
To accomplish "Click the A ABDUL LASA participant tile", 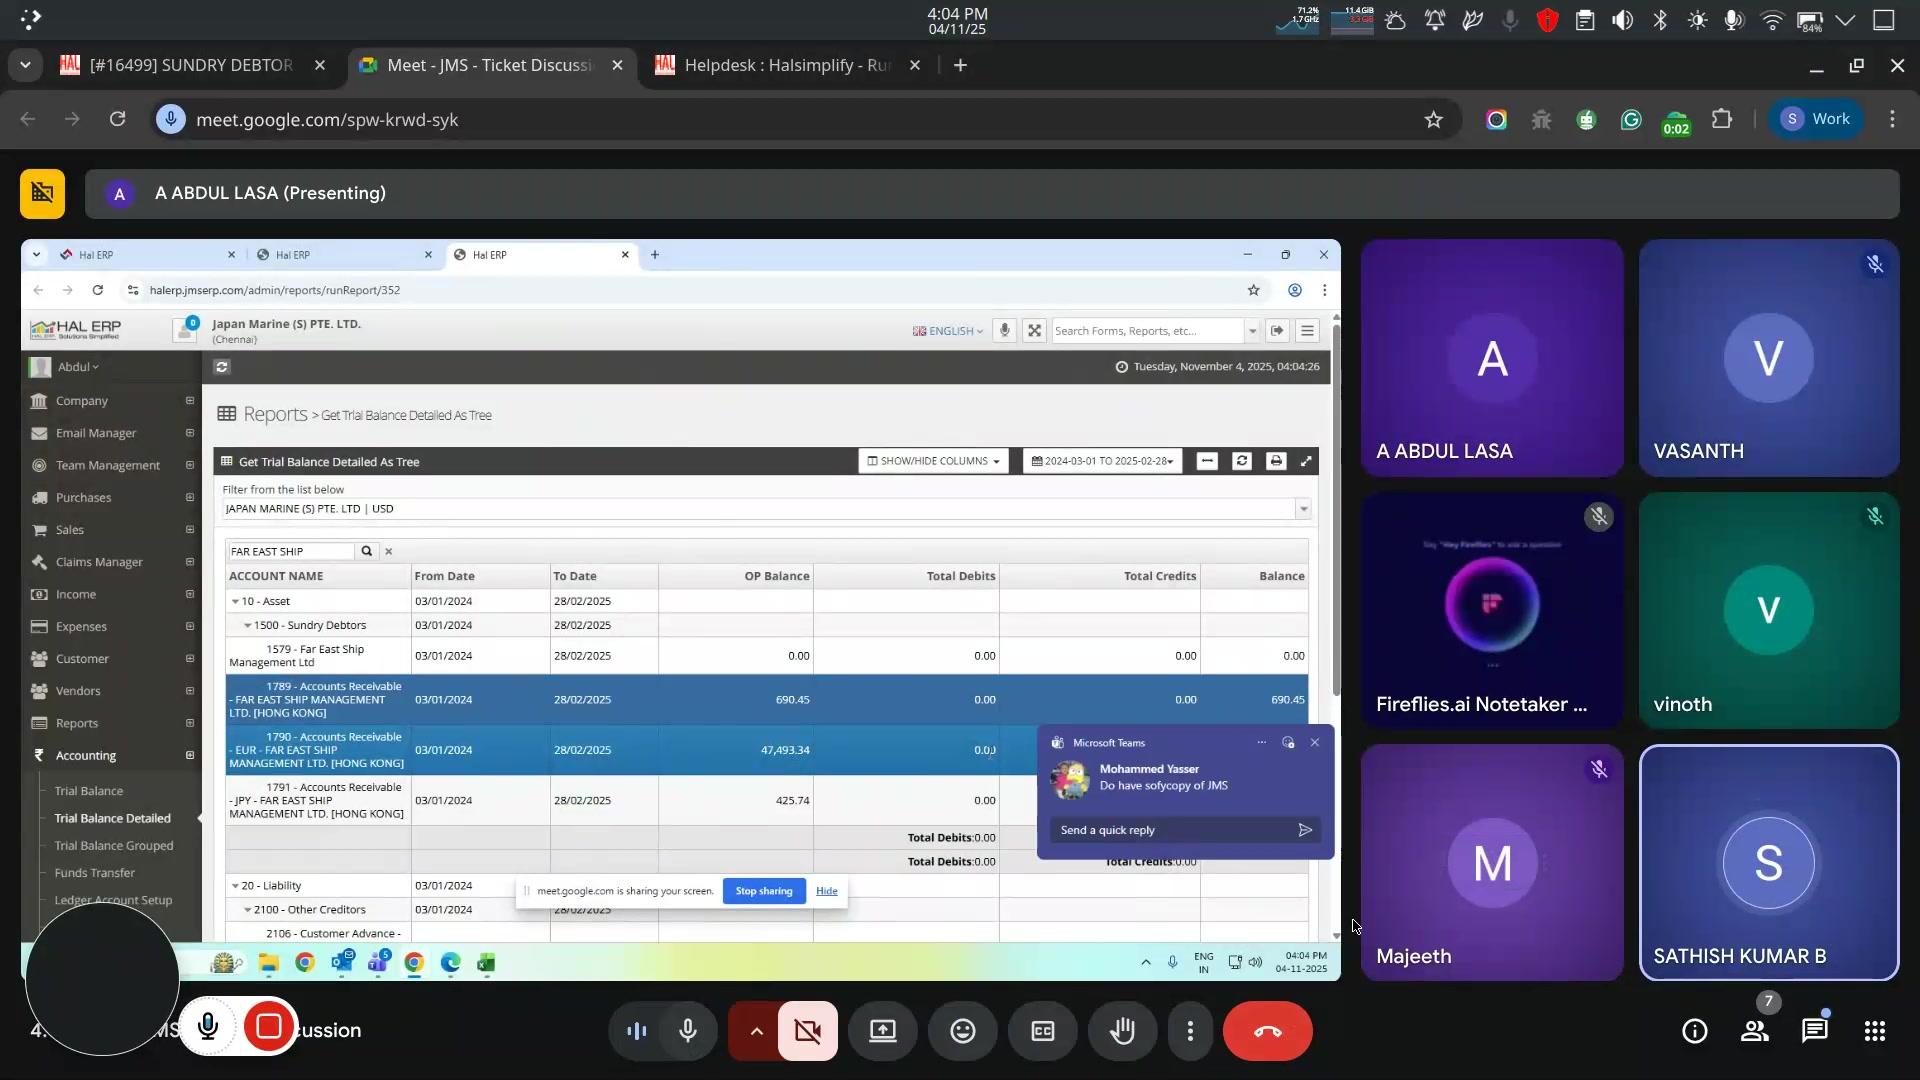I will coord(1492,358).
